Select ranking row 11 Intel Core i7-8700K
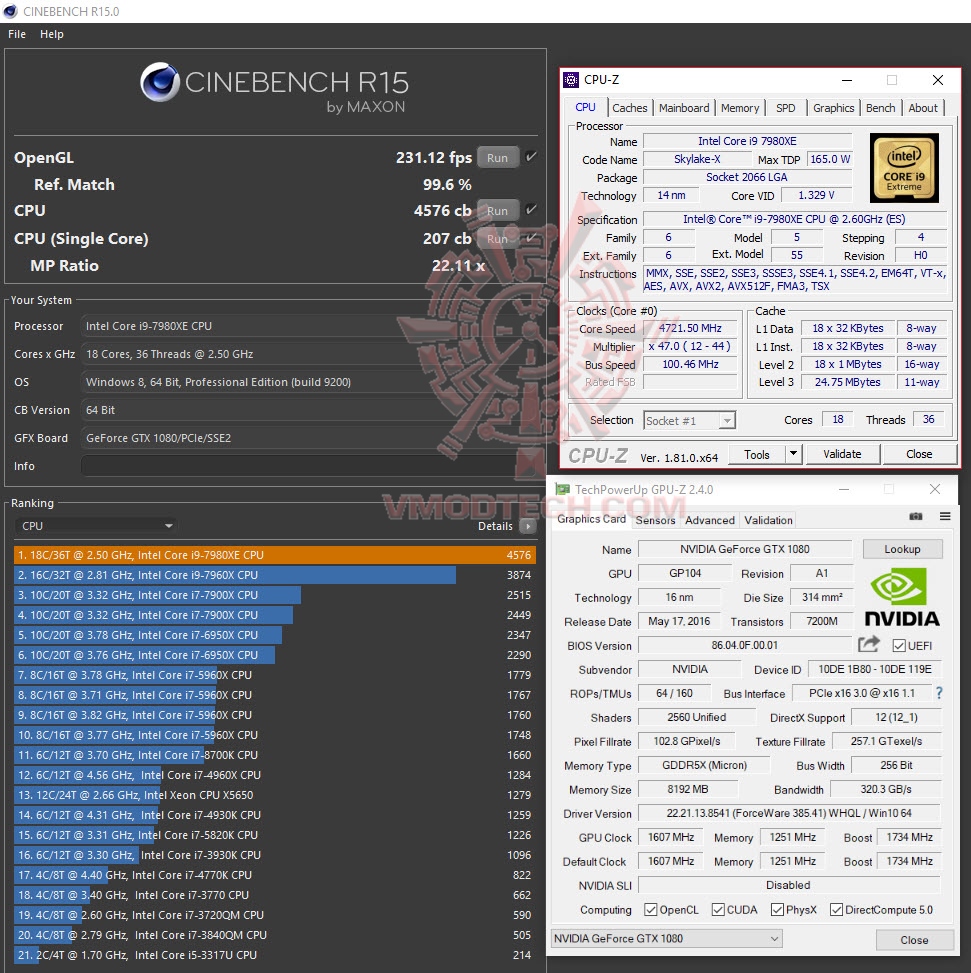971x973 pixels. (x=274, y=755)
